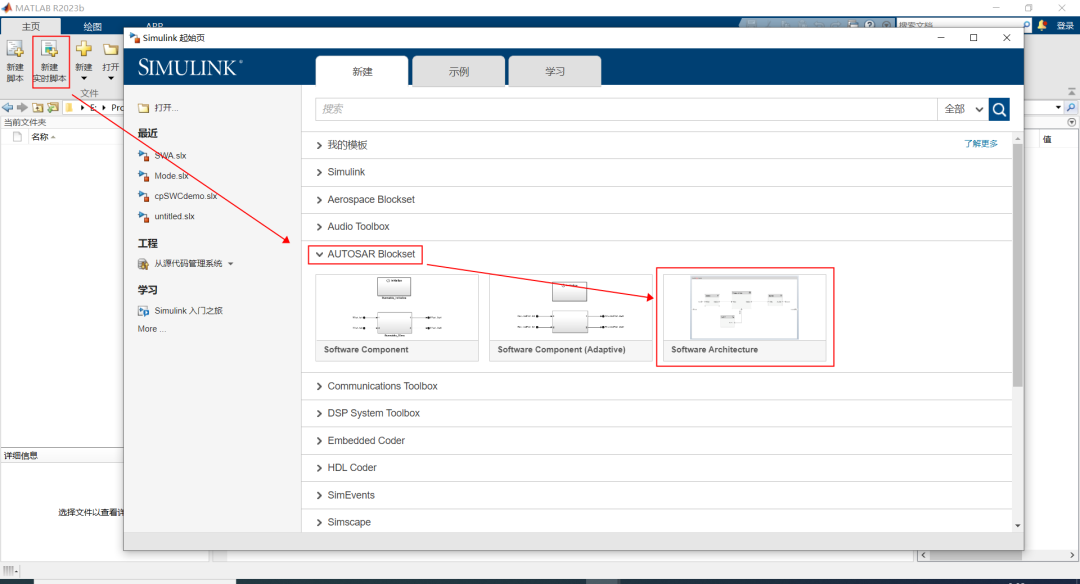
Task: Click the browse-for-folder icon in MATLAB
Action: (x=53, y=107)
